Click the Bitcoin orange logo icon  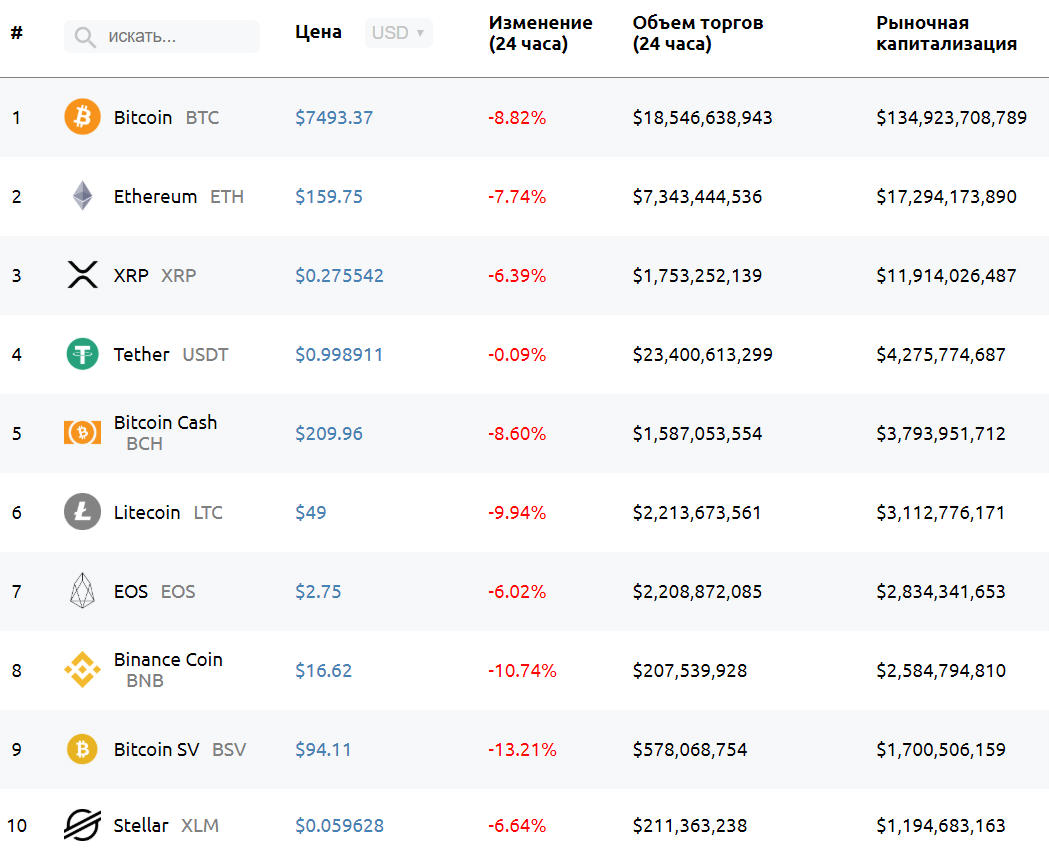[x=82, y=117]
